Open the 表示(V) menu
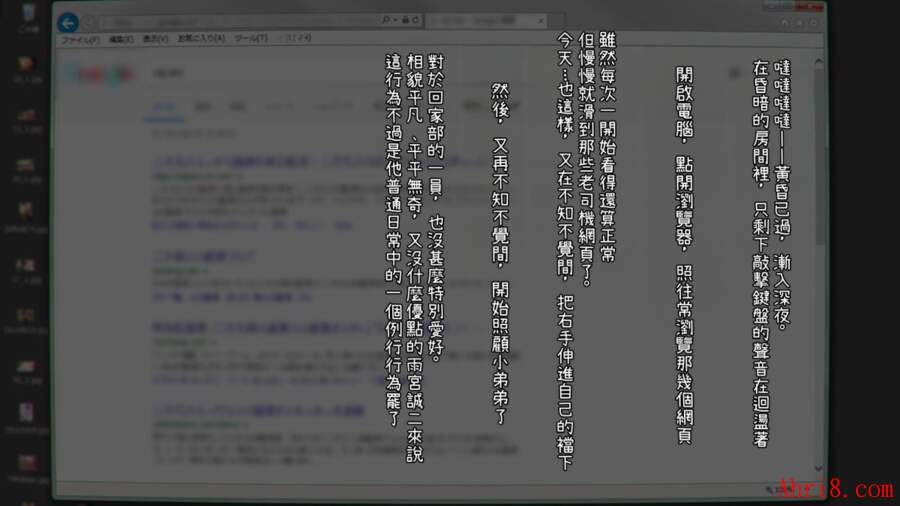This screenshot has width=900, height=506. coord(155,39)
